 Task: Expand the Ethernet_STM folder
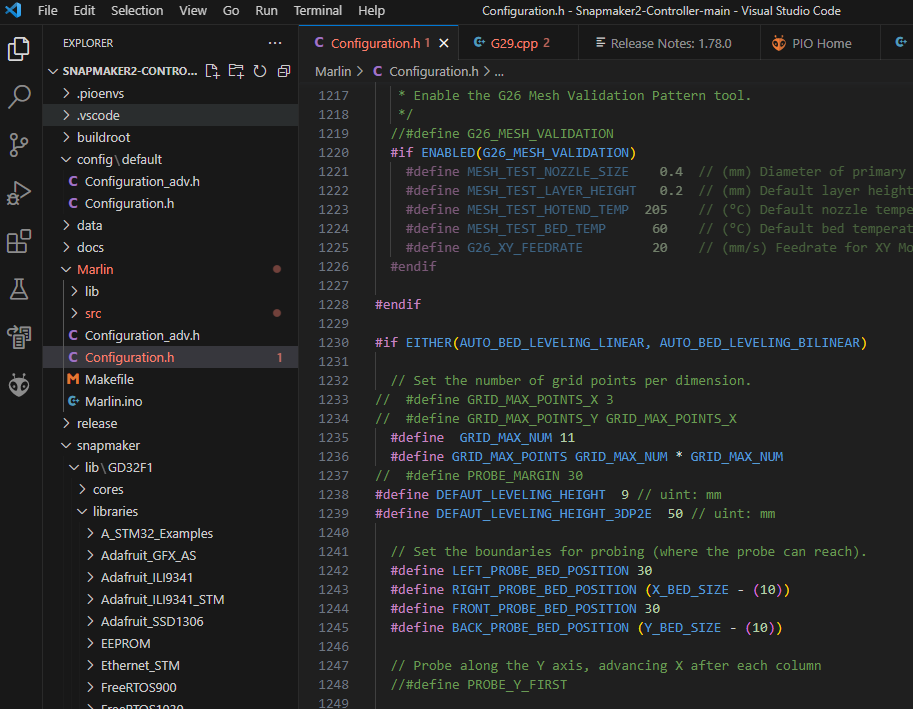coord(171,665)
